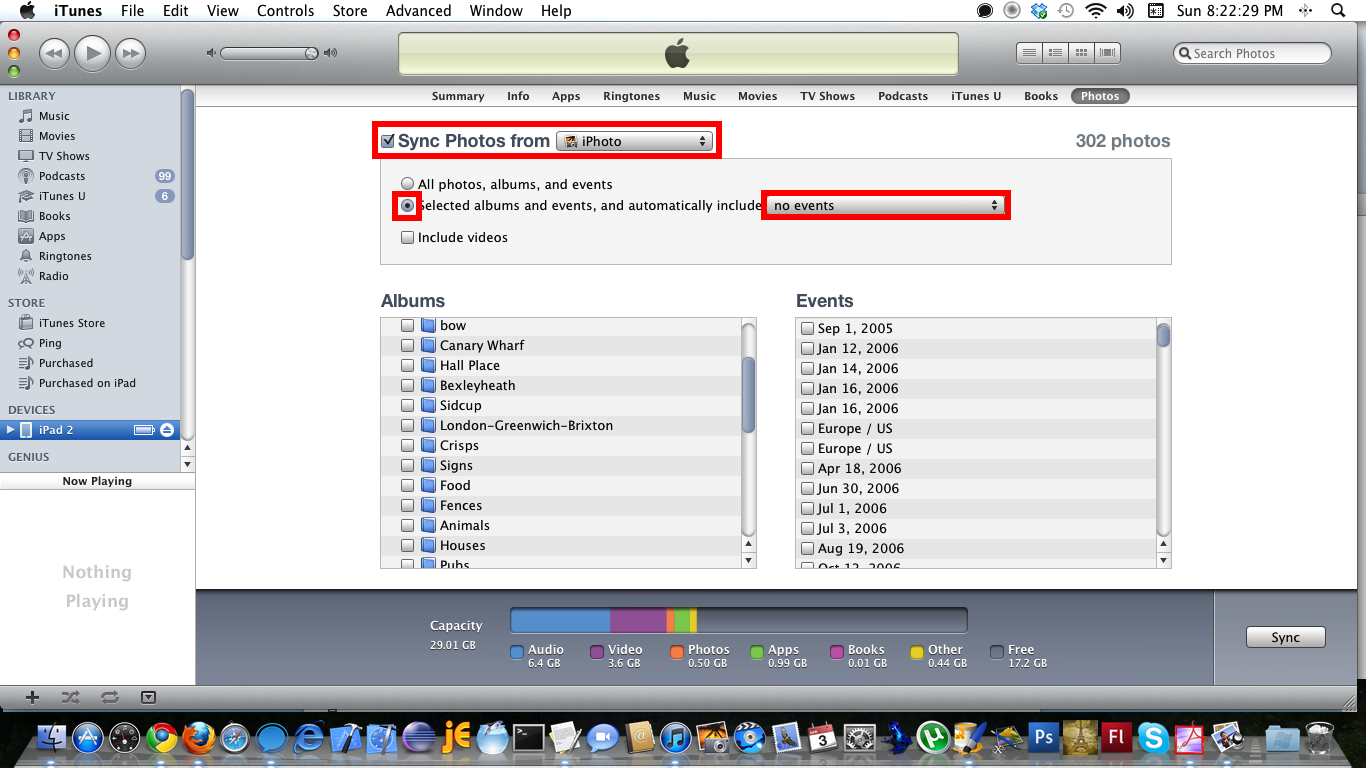Open the 'no events' dropdown
The height and width of the screenshot is (768, 1366).
pyautogui.click(x=885, y=205)
